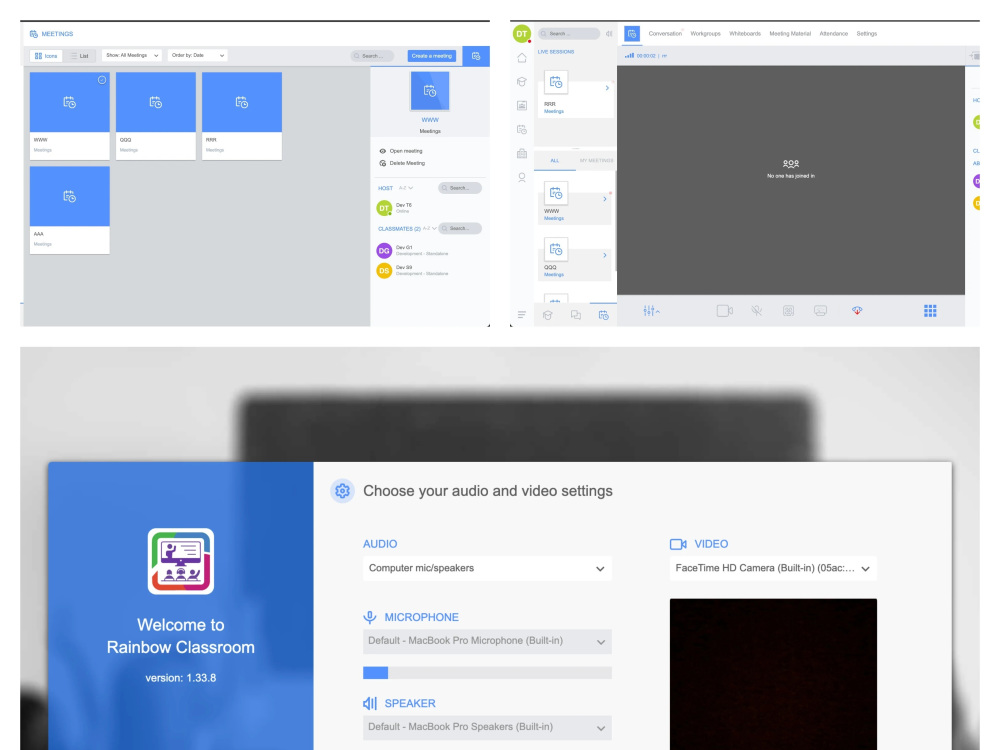1000x750 pixels.
Task: Click the graduation cap icon in the bottom panel tabs
Action: [x=547, y=315]
